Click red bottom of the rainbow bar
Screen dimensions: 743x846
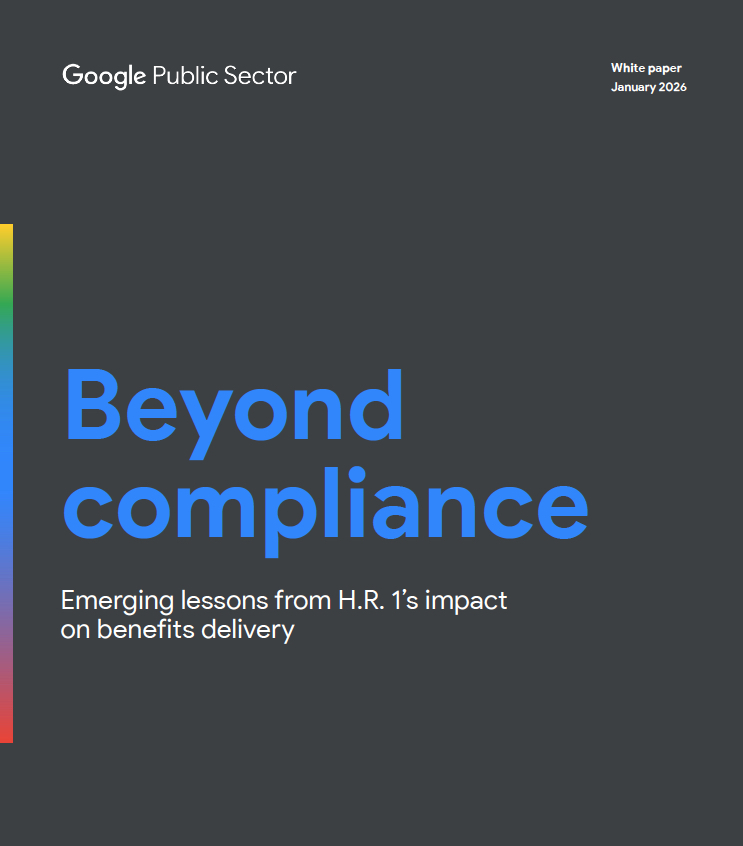6,725
